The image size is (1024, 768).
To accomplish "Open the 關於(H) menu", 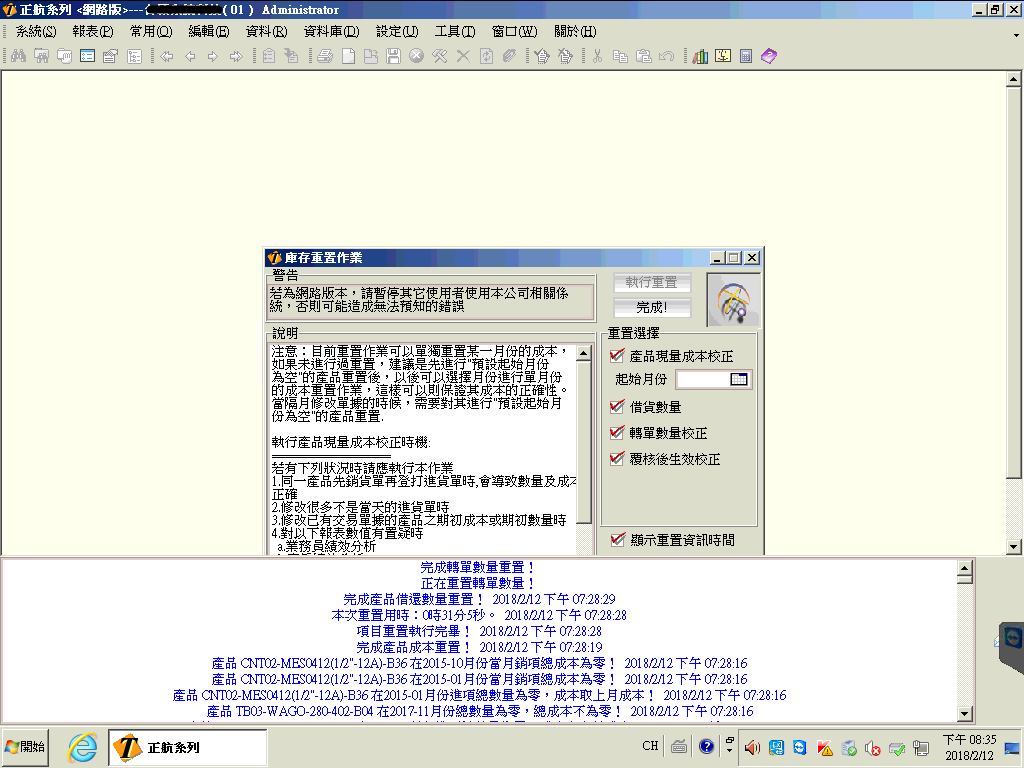I will click(x=575, y=31).
